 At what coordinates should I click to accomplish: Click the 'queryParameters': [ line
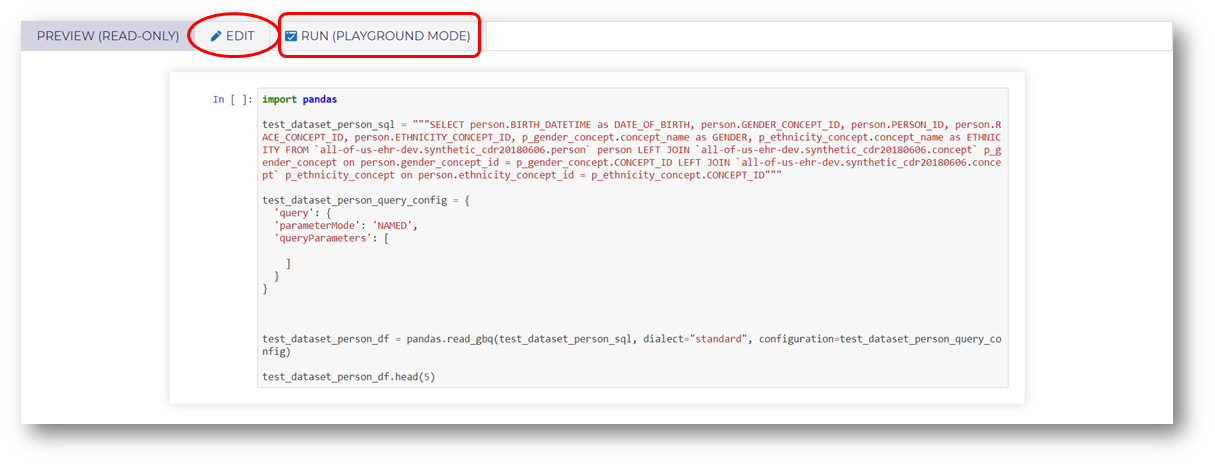(x=331, y=238)
